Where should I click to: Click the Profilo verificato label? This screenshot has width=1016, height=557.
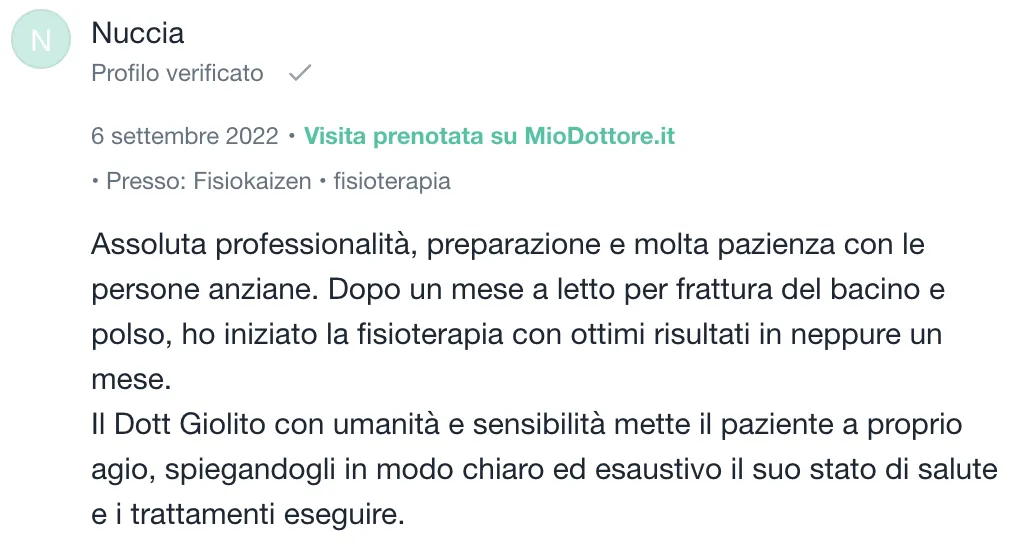click(178, 73)
